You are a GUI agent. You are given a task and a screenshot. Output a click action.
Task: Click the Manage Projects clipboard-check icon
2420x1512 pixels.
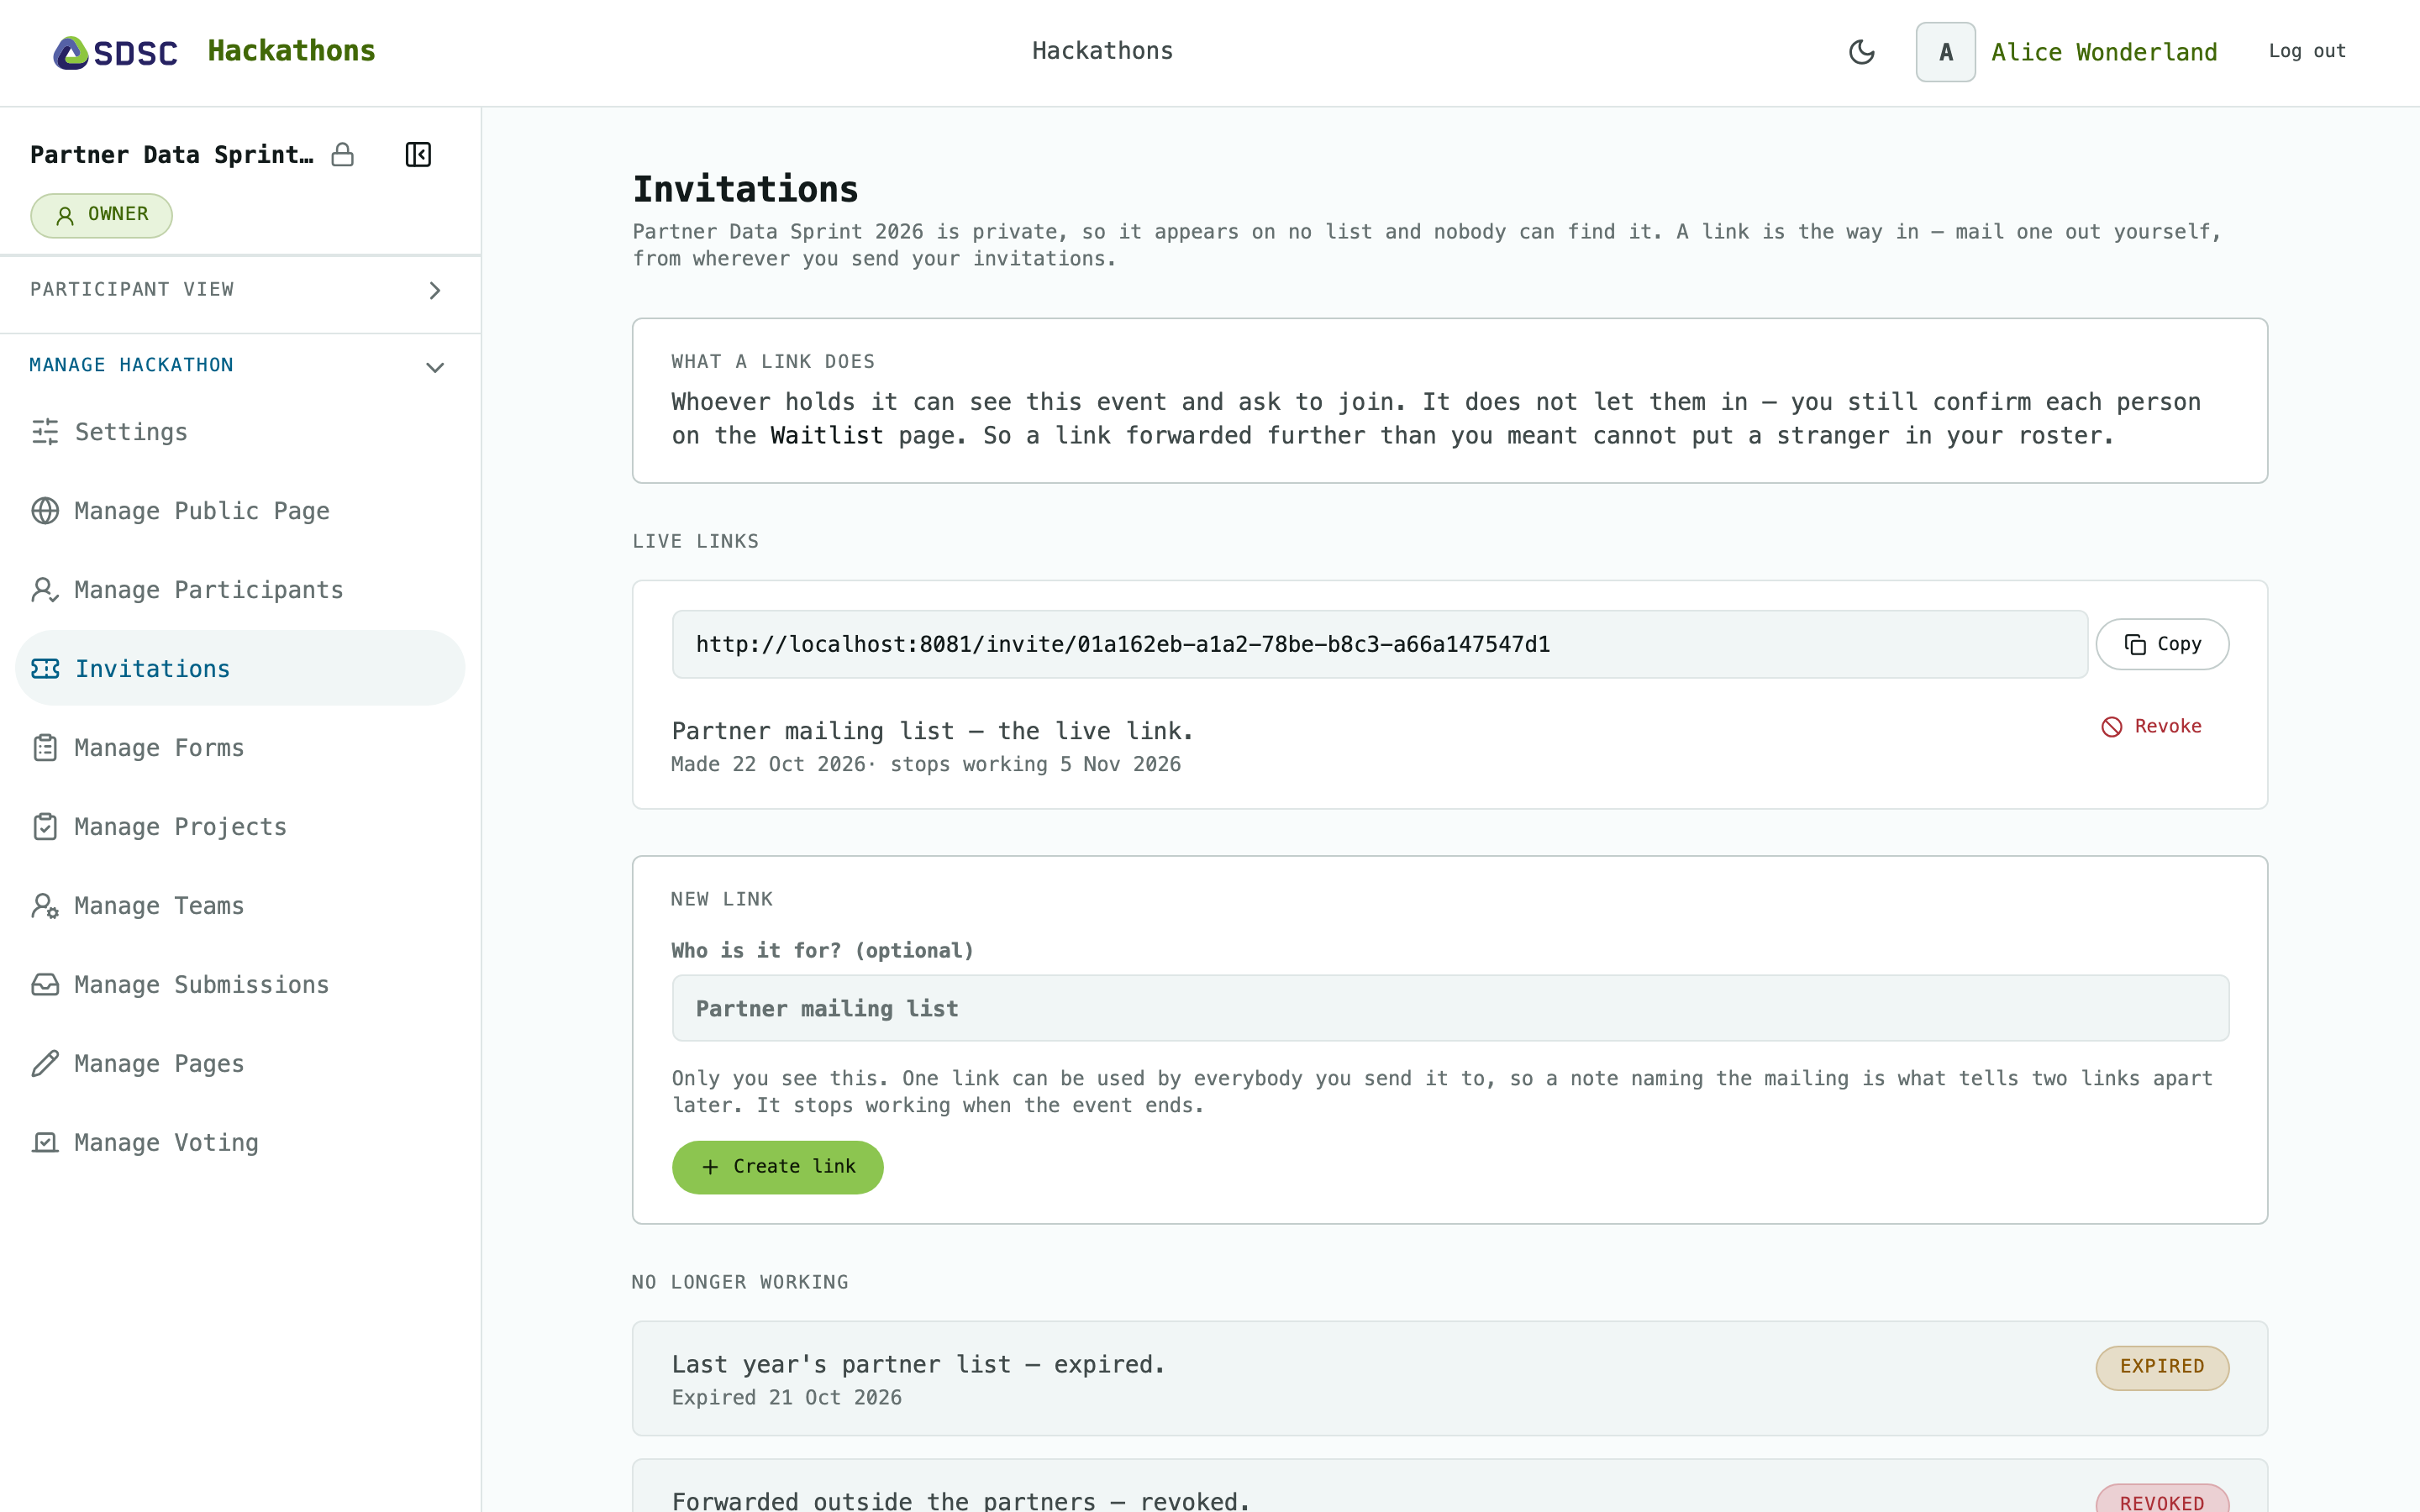45,827
